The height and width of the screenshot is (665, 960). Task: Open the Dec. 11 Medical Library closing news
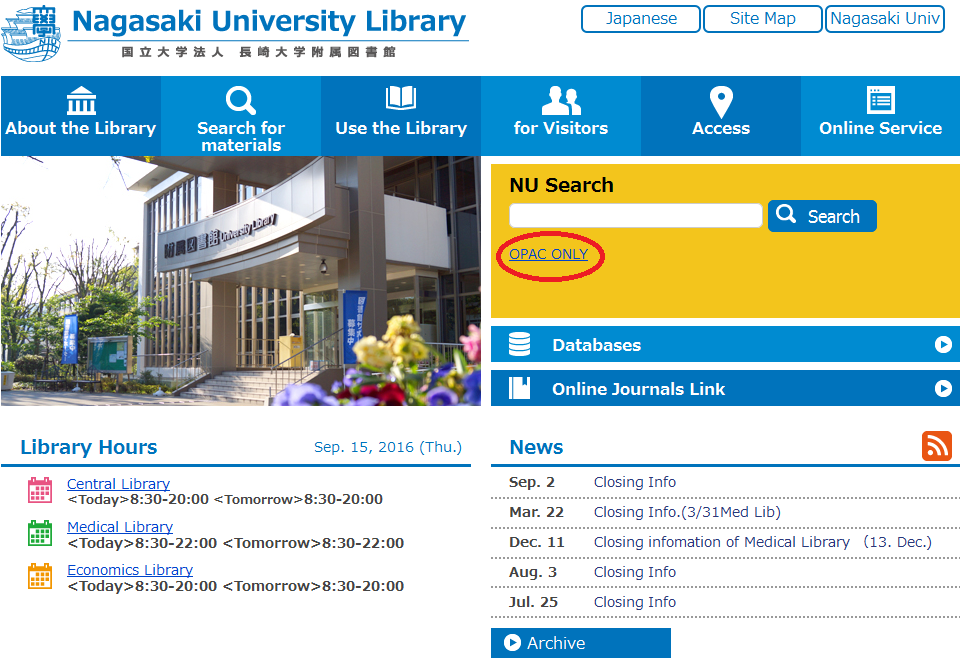(x=762, y=542)
